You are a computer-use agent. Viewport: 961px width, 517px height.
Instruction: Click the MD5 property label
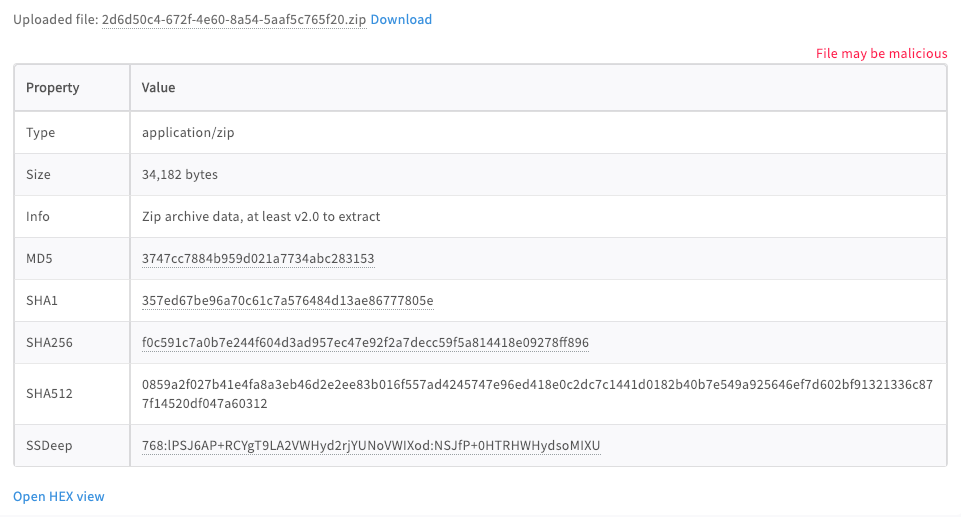pos(38,259)
